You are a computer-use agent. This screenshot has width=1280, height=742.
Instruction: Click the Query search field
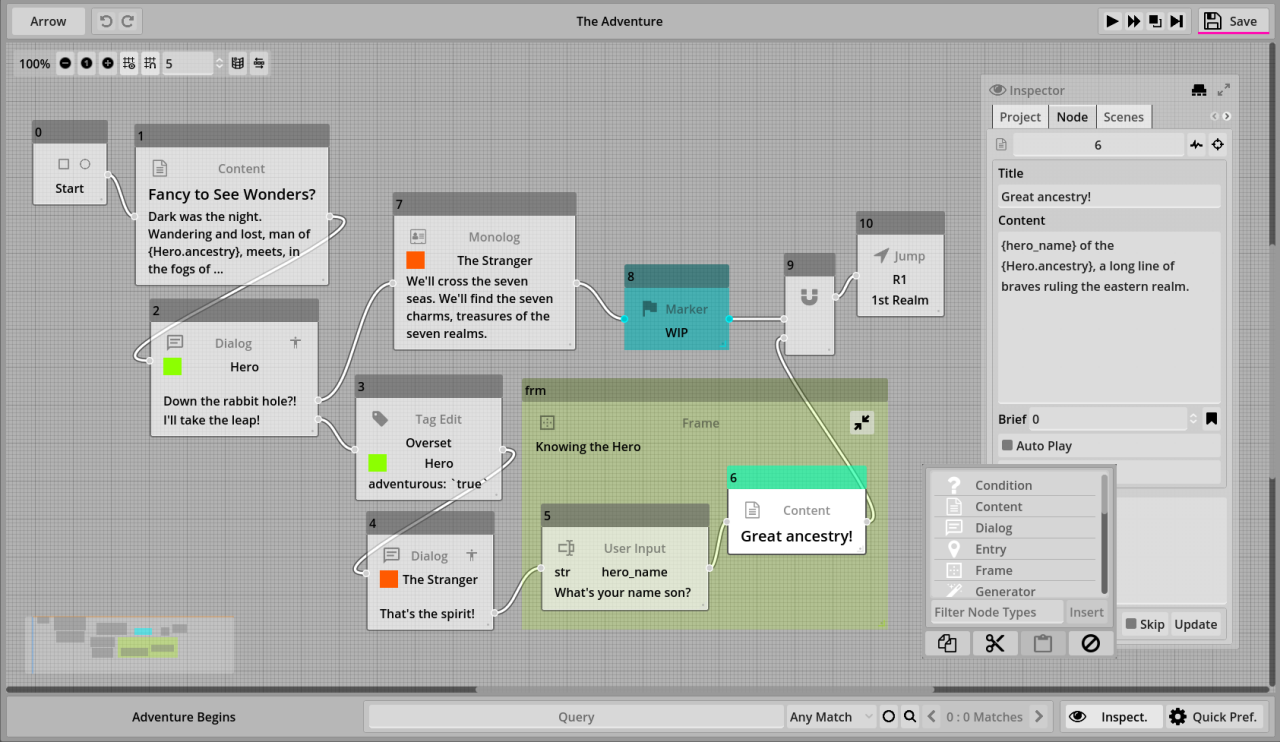point(576,717)
